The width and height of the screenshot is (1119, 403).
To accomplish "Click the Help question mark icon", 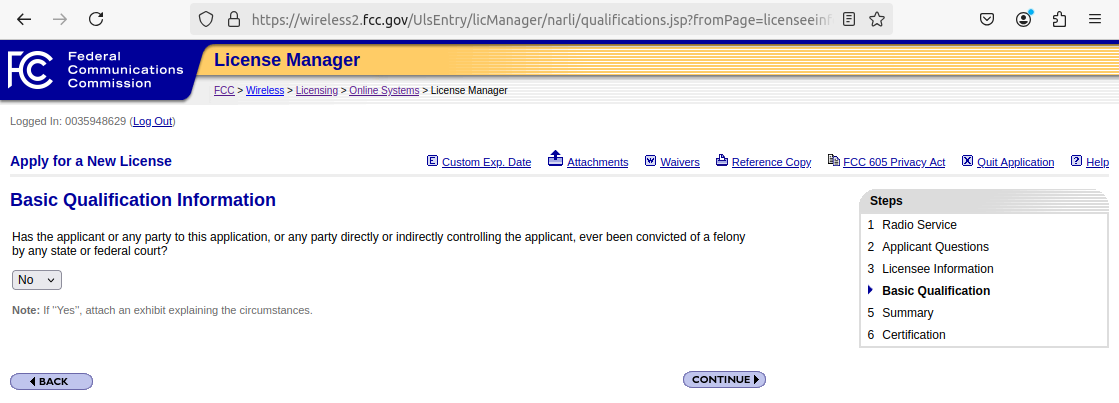I will click(x=1076, y=161).
